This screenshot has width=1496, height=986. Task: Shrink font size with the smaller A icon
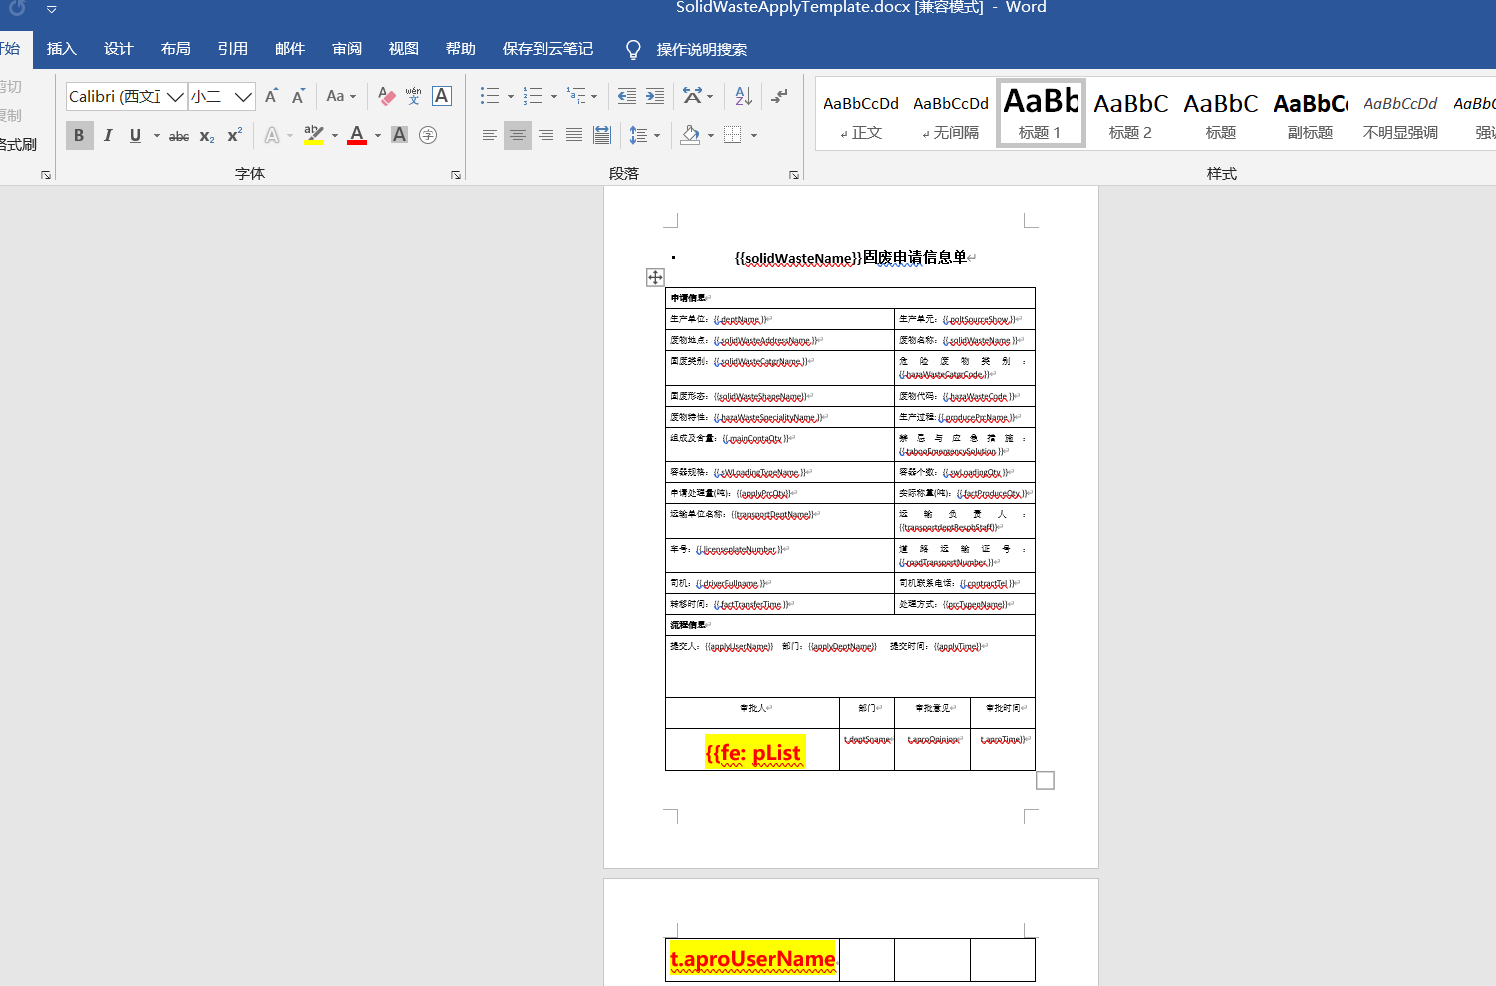(298, 96)
